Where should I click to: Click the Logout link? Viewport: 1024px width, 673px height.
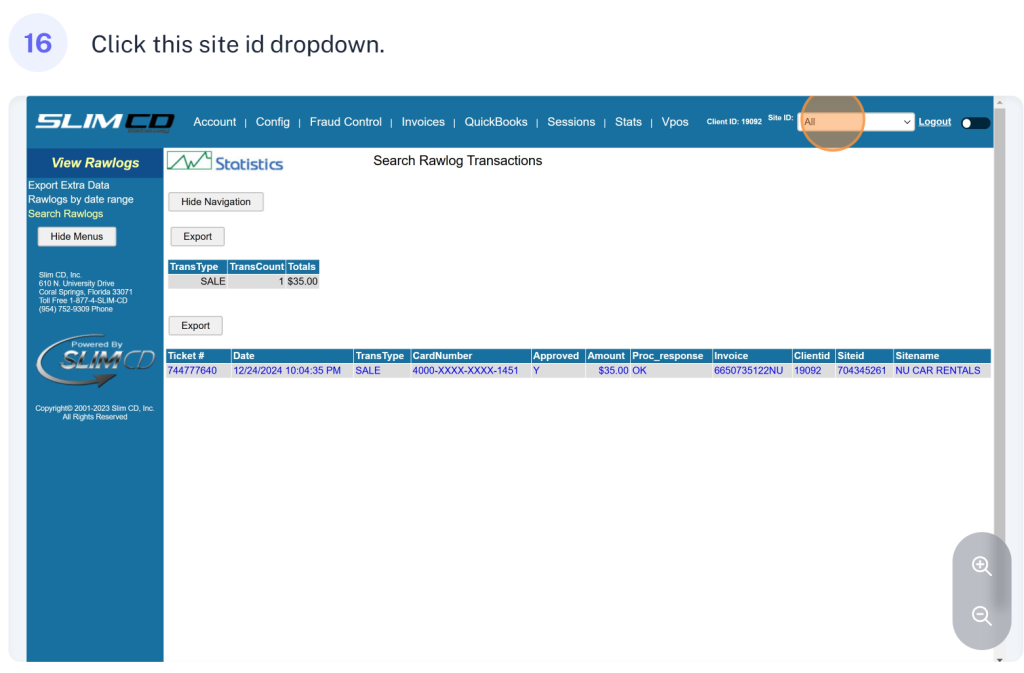pyautogui.click(x=935, y=122)
